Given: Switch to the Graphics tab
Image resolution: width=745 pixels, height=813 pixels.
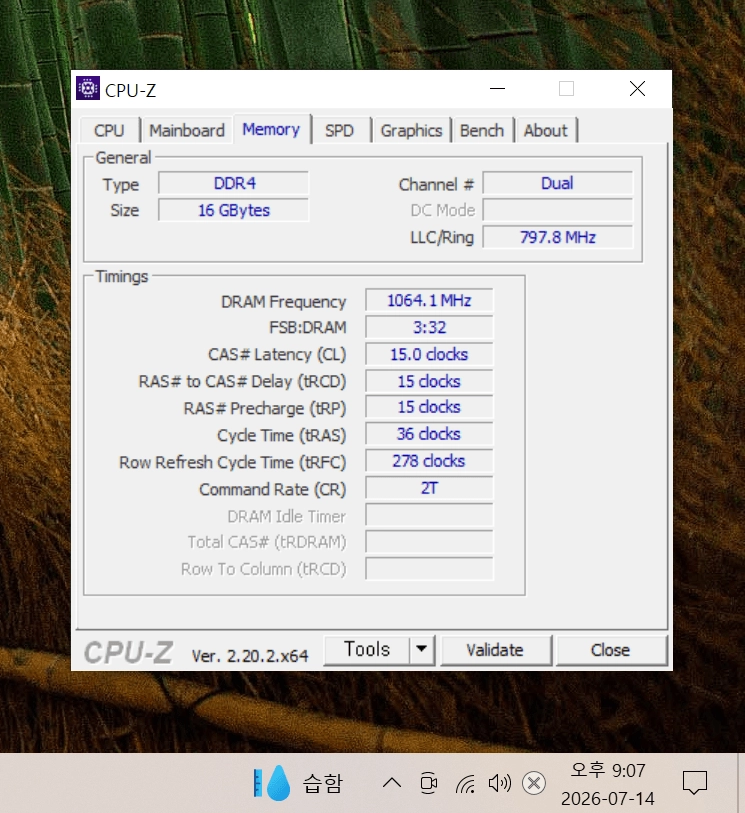Looking at the screenshot, I should tap(412, 130).
